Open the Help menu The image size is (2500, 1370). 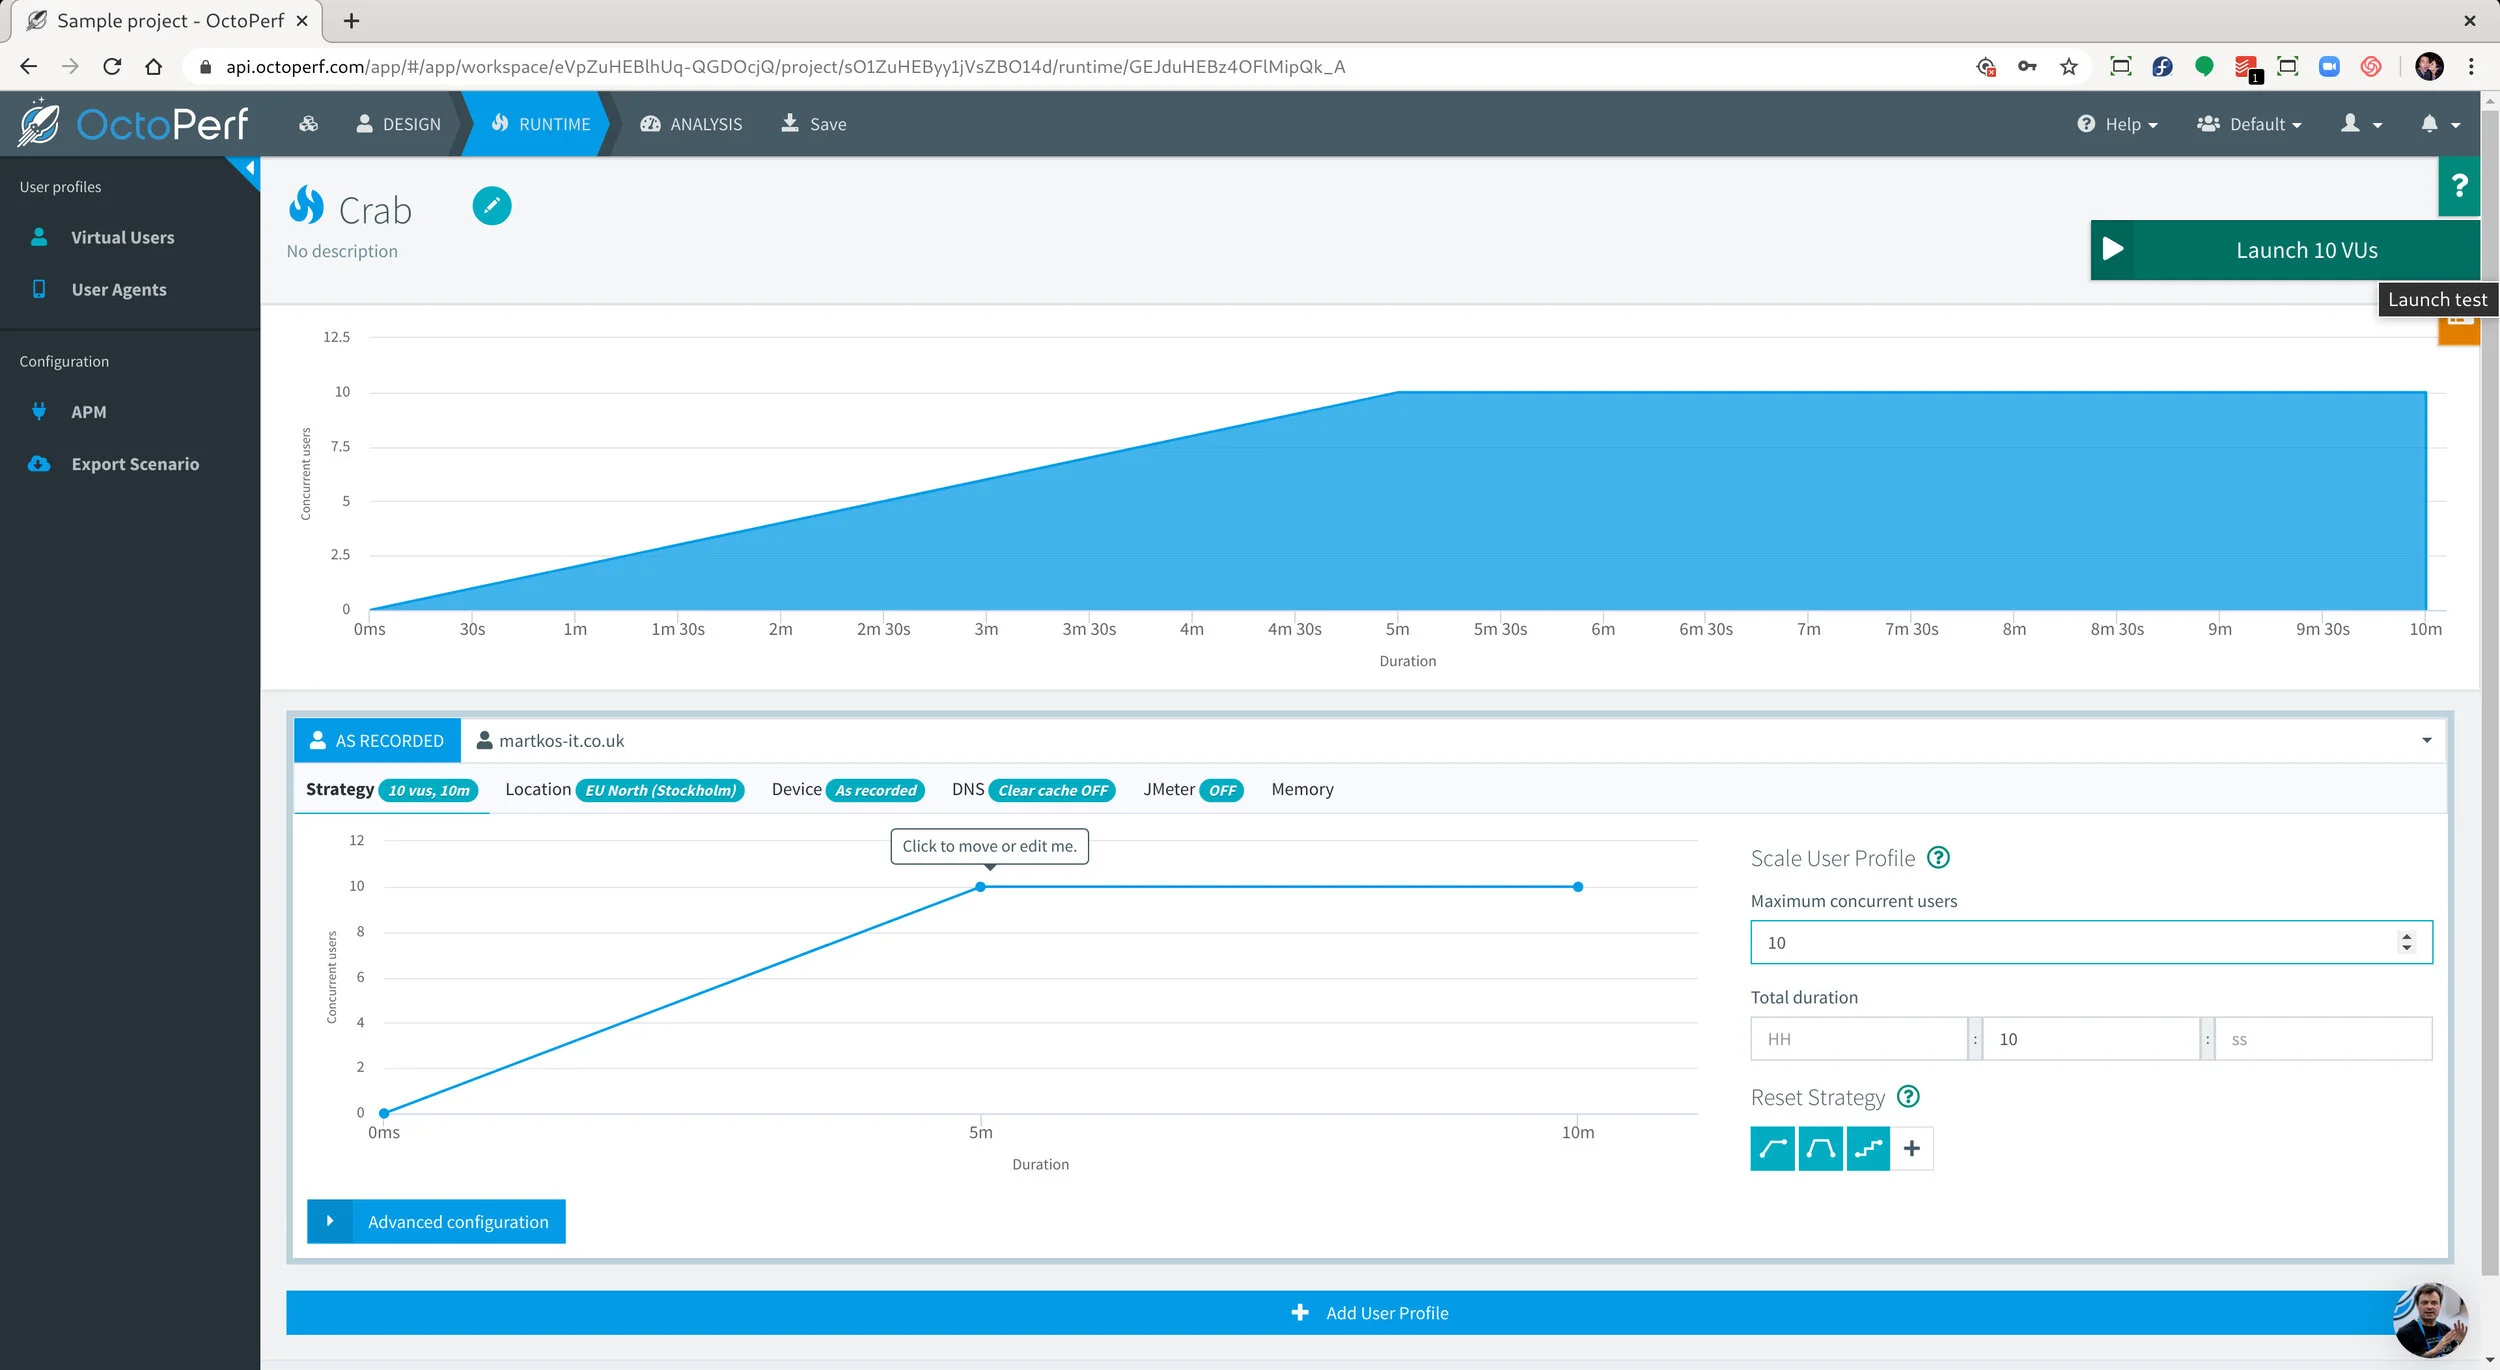pyautogui.click(x=2117, y=123)
